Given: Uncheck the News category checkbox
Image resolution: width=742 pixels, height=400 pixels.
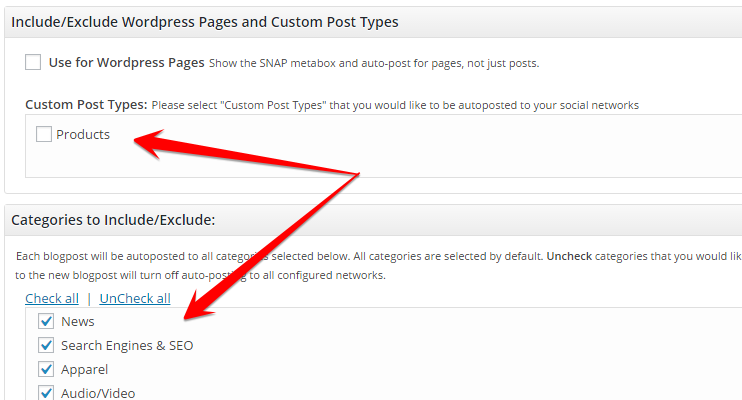Looking at the screenshot, I should pyautogui.click(x=46, y=321).
